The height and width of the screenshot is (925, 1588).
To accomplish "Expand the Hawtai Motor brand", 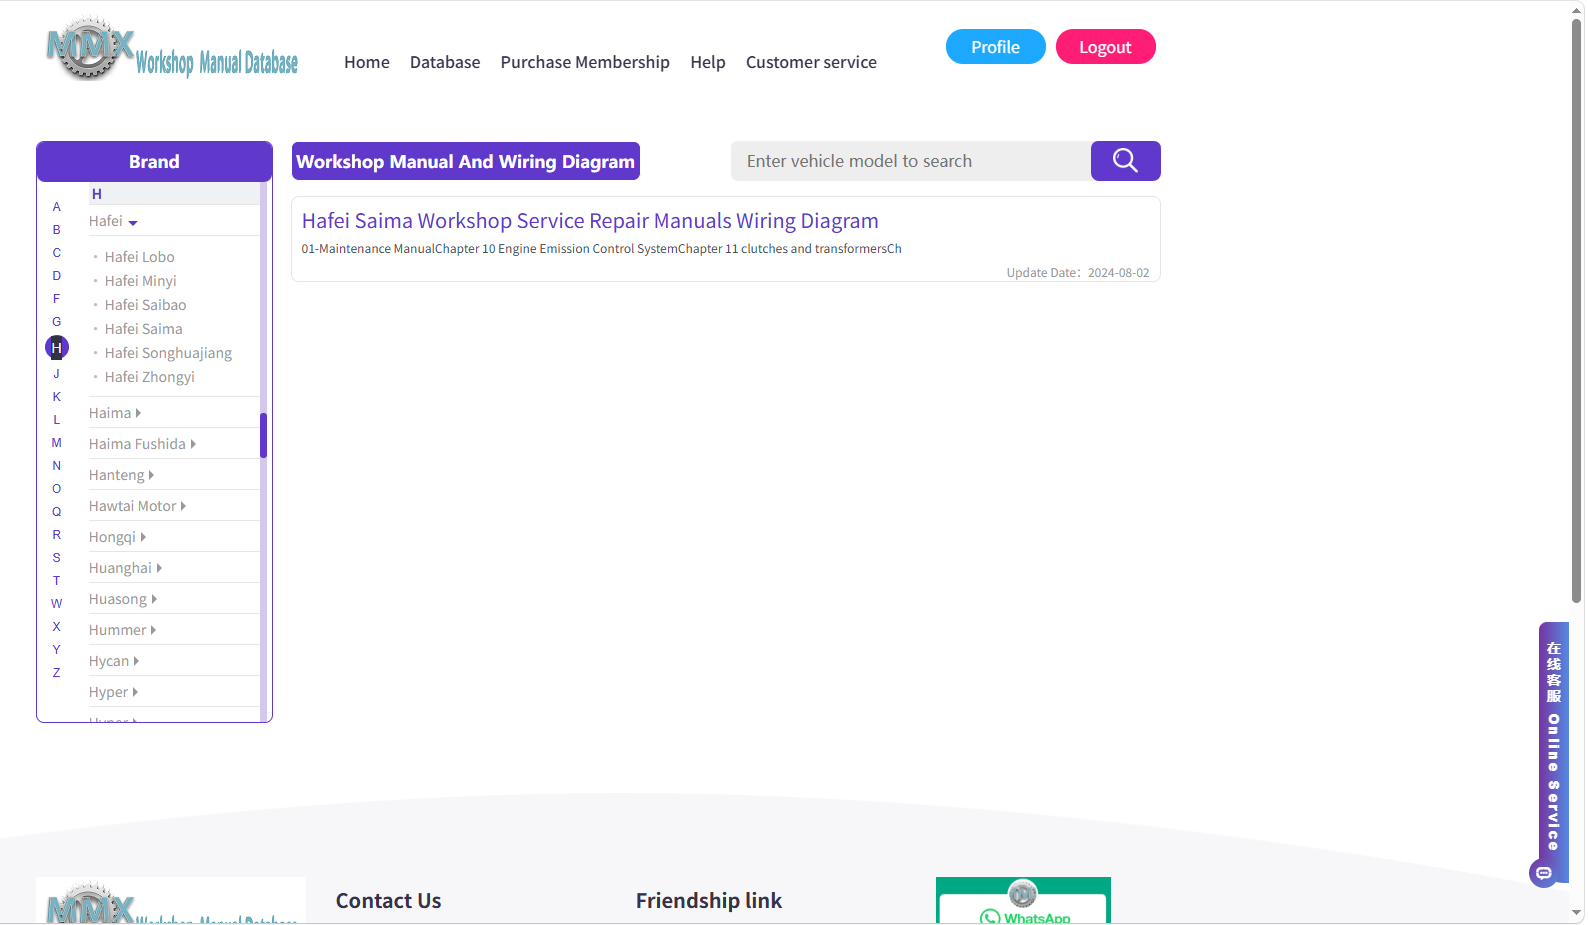I will coord(137,506).
